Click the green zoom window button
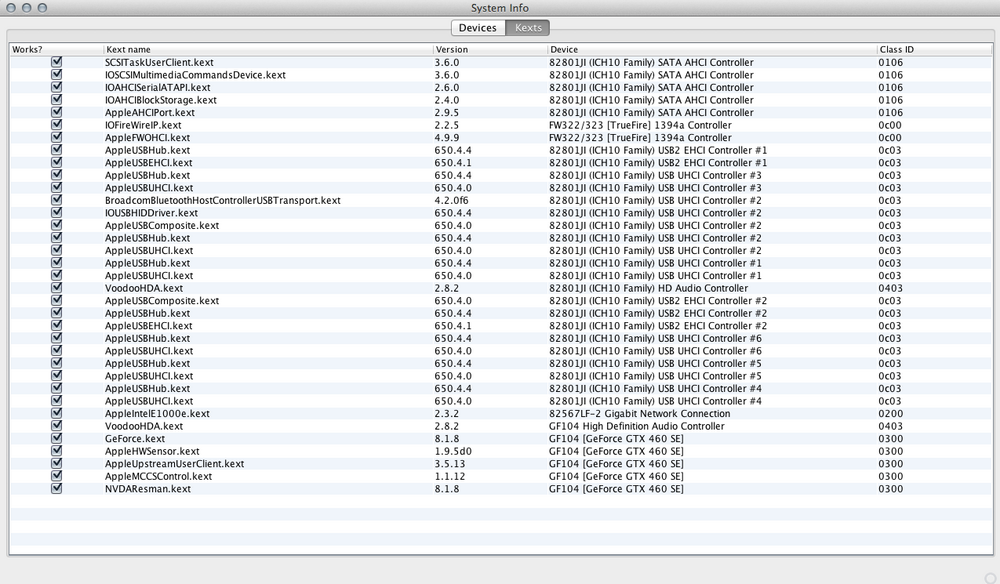Screen dimensions: 1000x584 coord(43,8)
